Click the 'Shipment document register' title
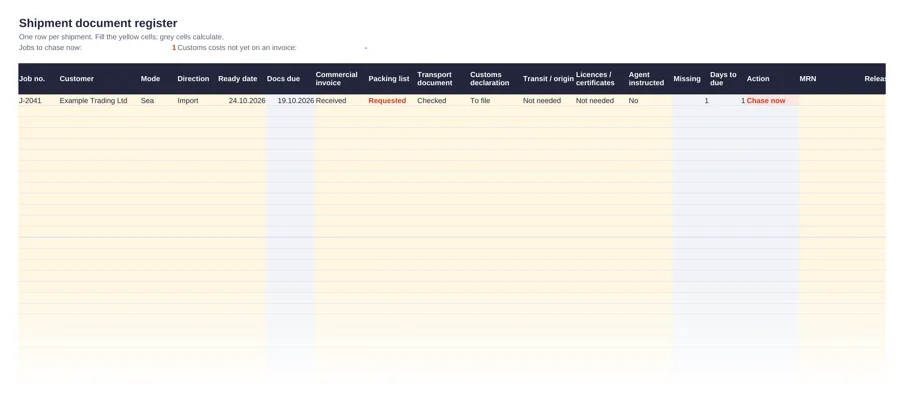This screenshot has height=397, width=900. (98, 24)
